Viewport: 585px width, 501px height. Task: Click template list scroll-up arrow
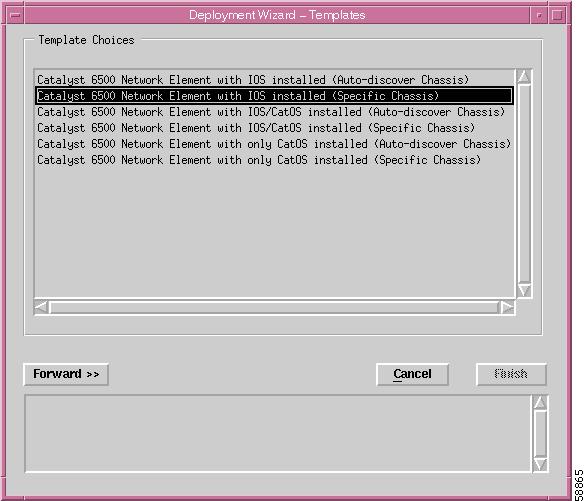(524, 77)
